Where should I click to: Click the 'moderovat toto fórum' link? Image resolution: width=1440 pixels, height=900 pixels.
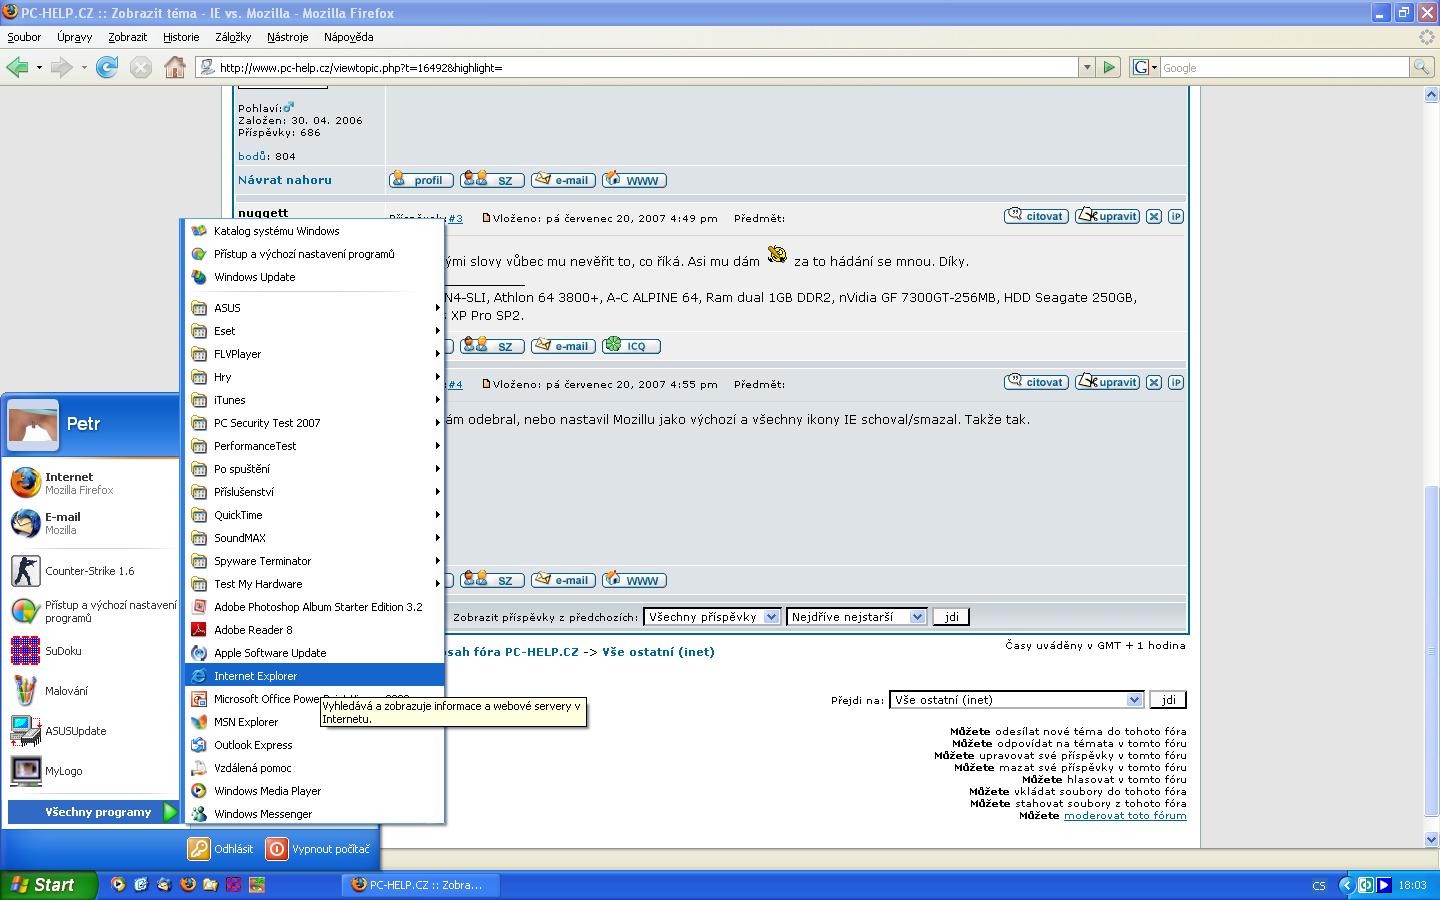tap(1125, 816)
